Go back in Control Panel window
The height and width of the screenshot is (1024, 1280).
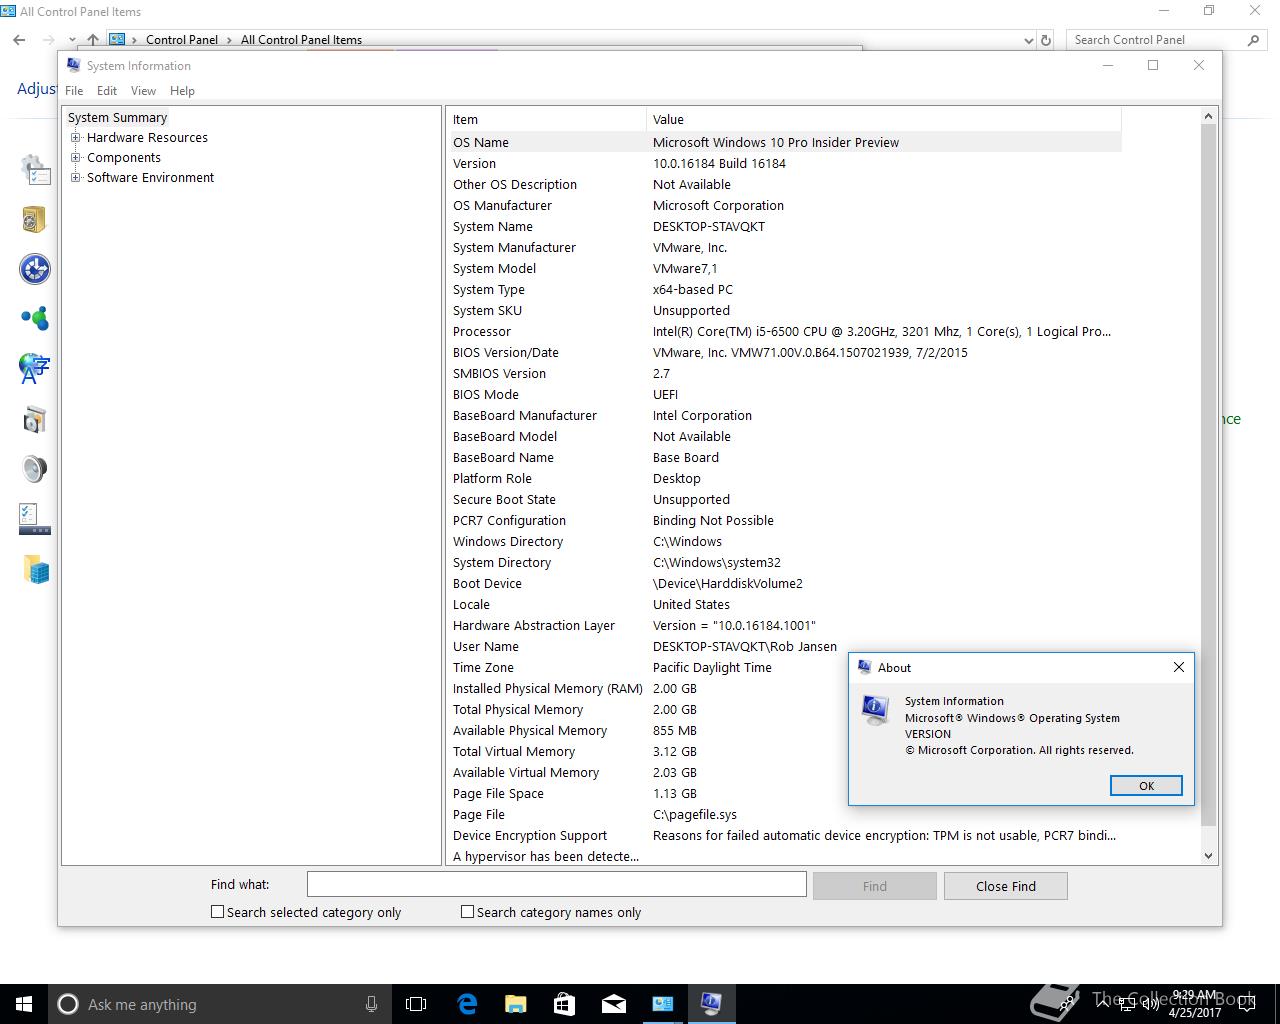pos(19,40)
